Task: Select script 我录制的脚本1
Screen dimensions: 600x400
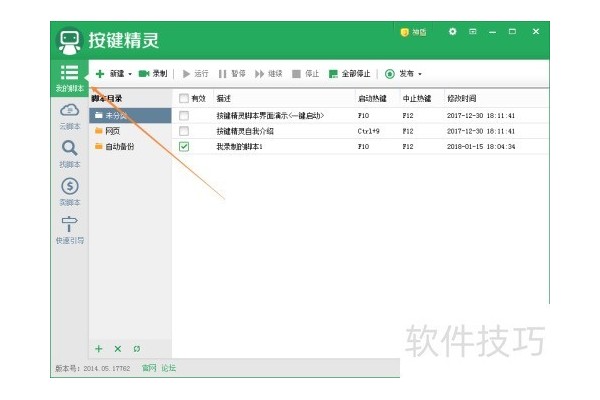Action: click(239, 146)
